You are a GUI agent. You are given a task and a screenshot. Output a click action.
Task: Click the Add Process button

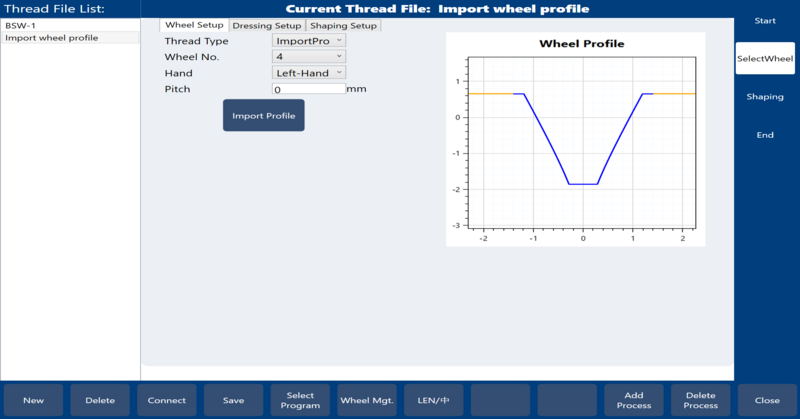(x=634, y=400)
